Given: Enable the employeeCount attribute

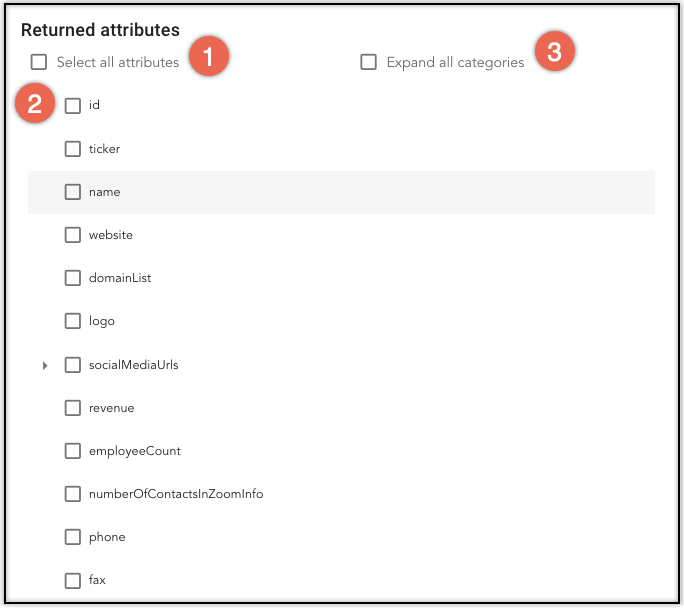Looking at the screenshot, I should tap(73, 451).
